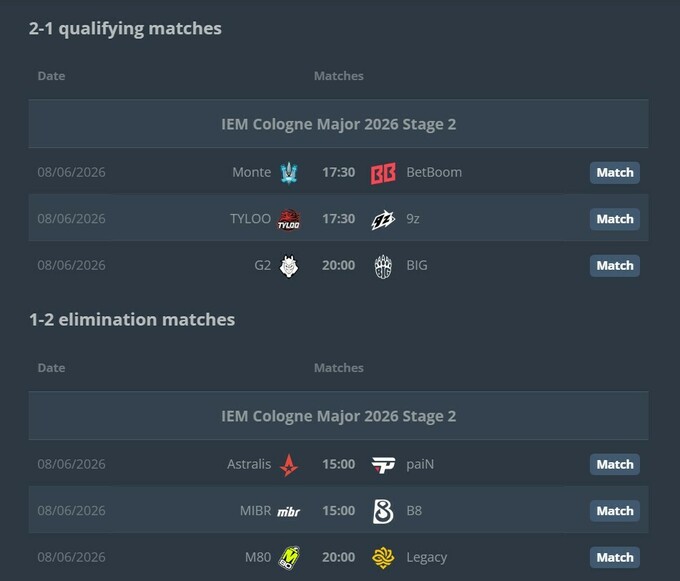Open the TYLOO team logo

coord(289,219)
